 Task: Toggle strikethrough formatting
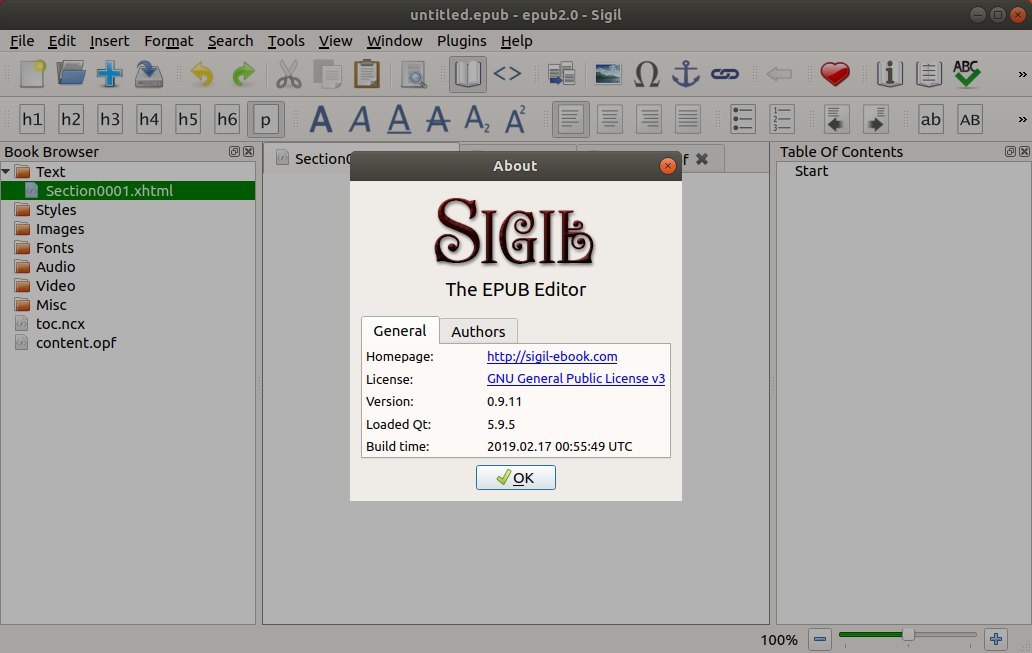tap(438, 119)
